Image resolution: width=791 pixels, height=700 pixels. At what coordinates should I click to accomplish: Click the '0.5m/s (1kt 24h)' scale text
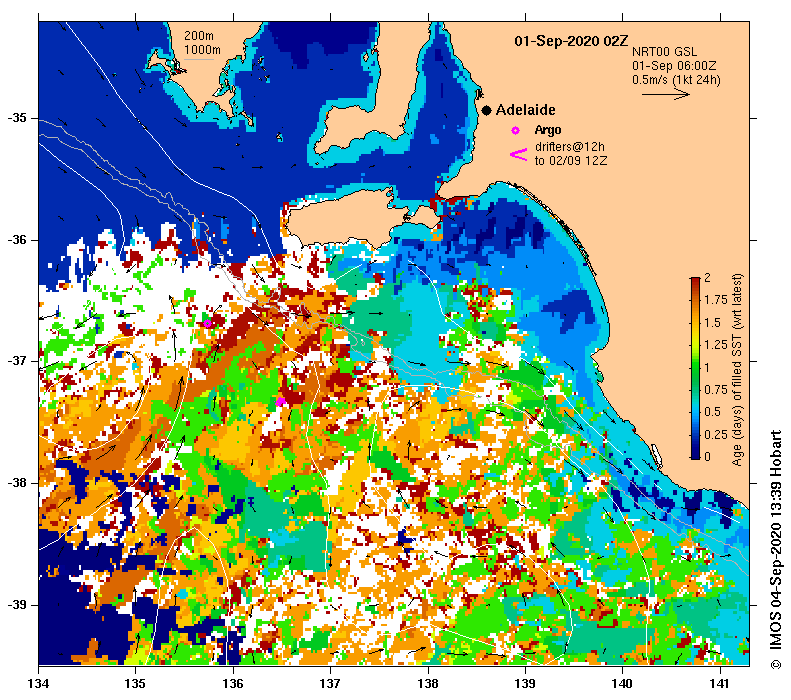[676, 80]
